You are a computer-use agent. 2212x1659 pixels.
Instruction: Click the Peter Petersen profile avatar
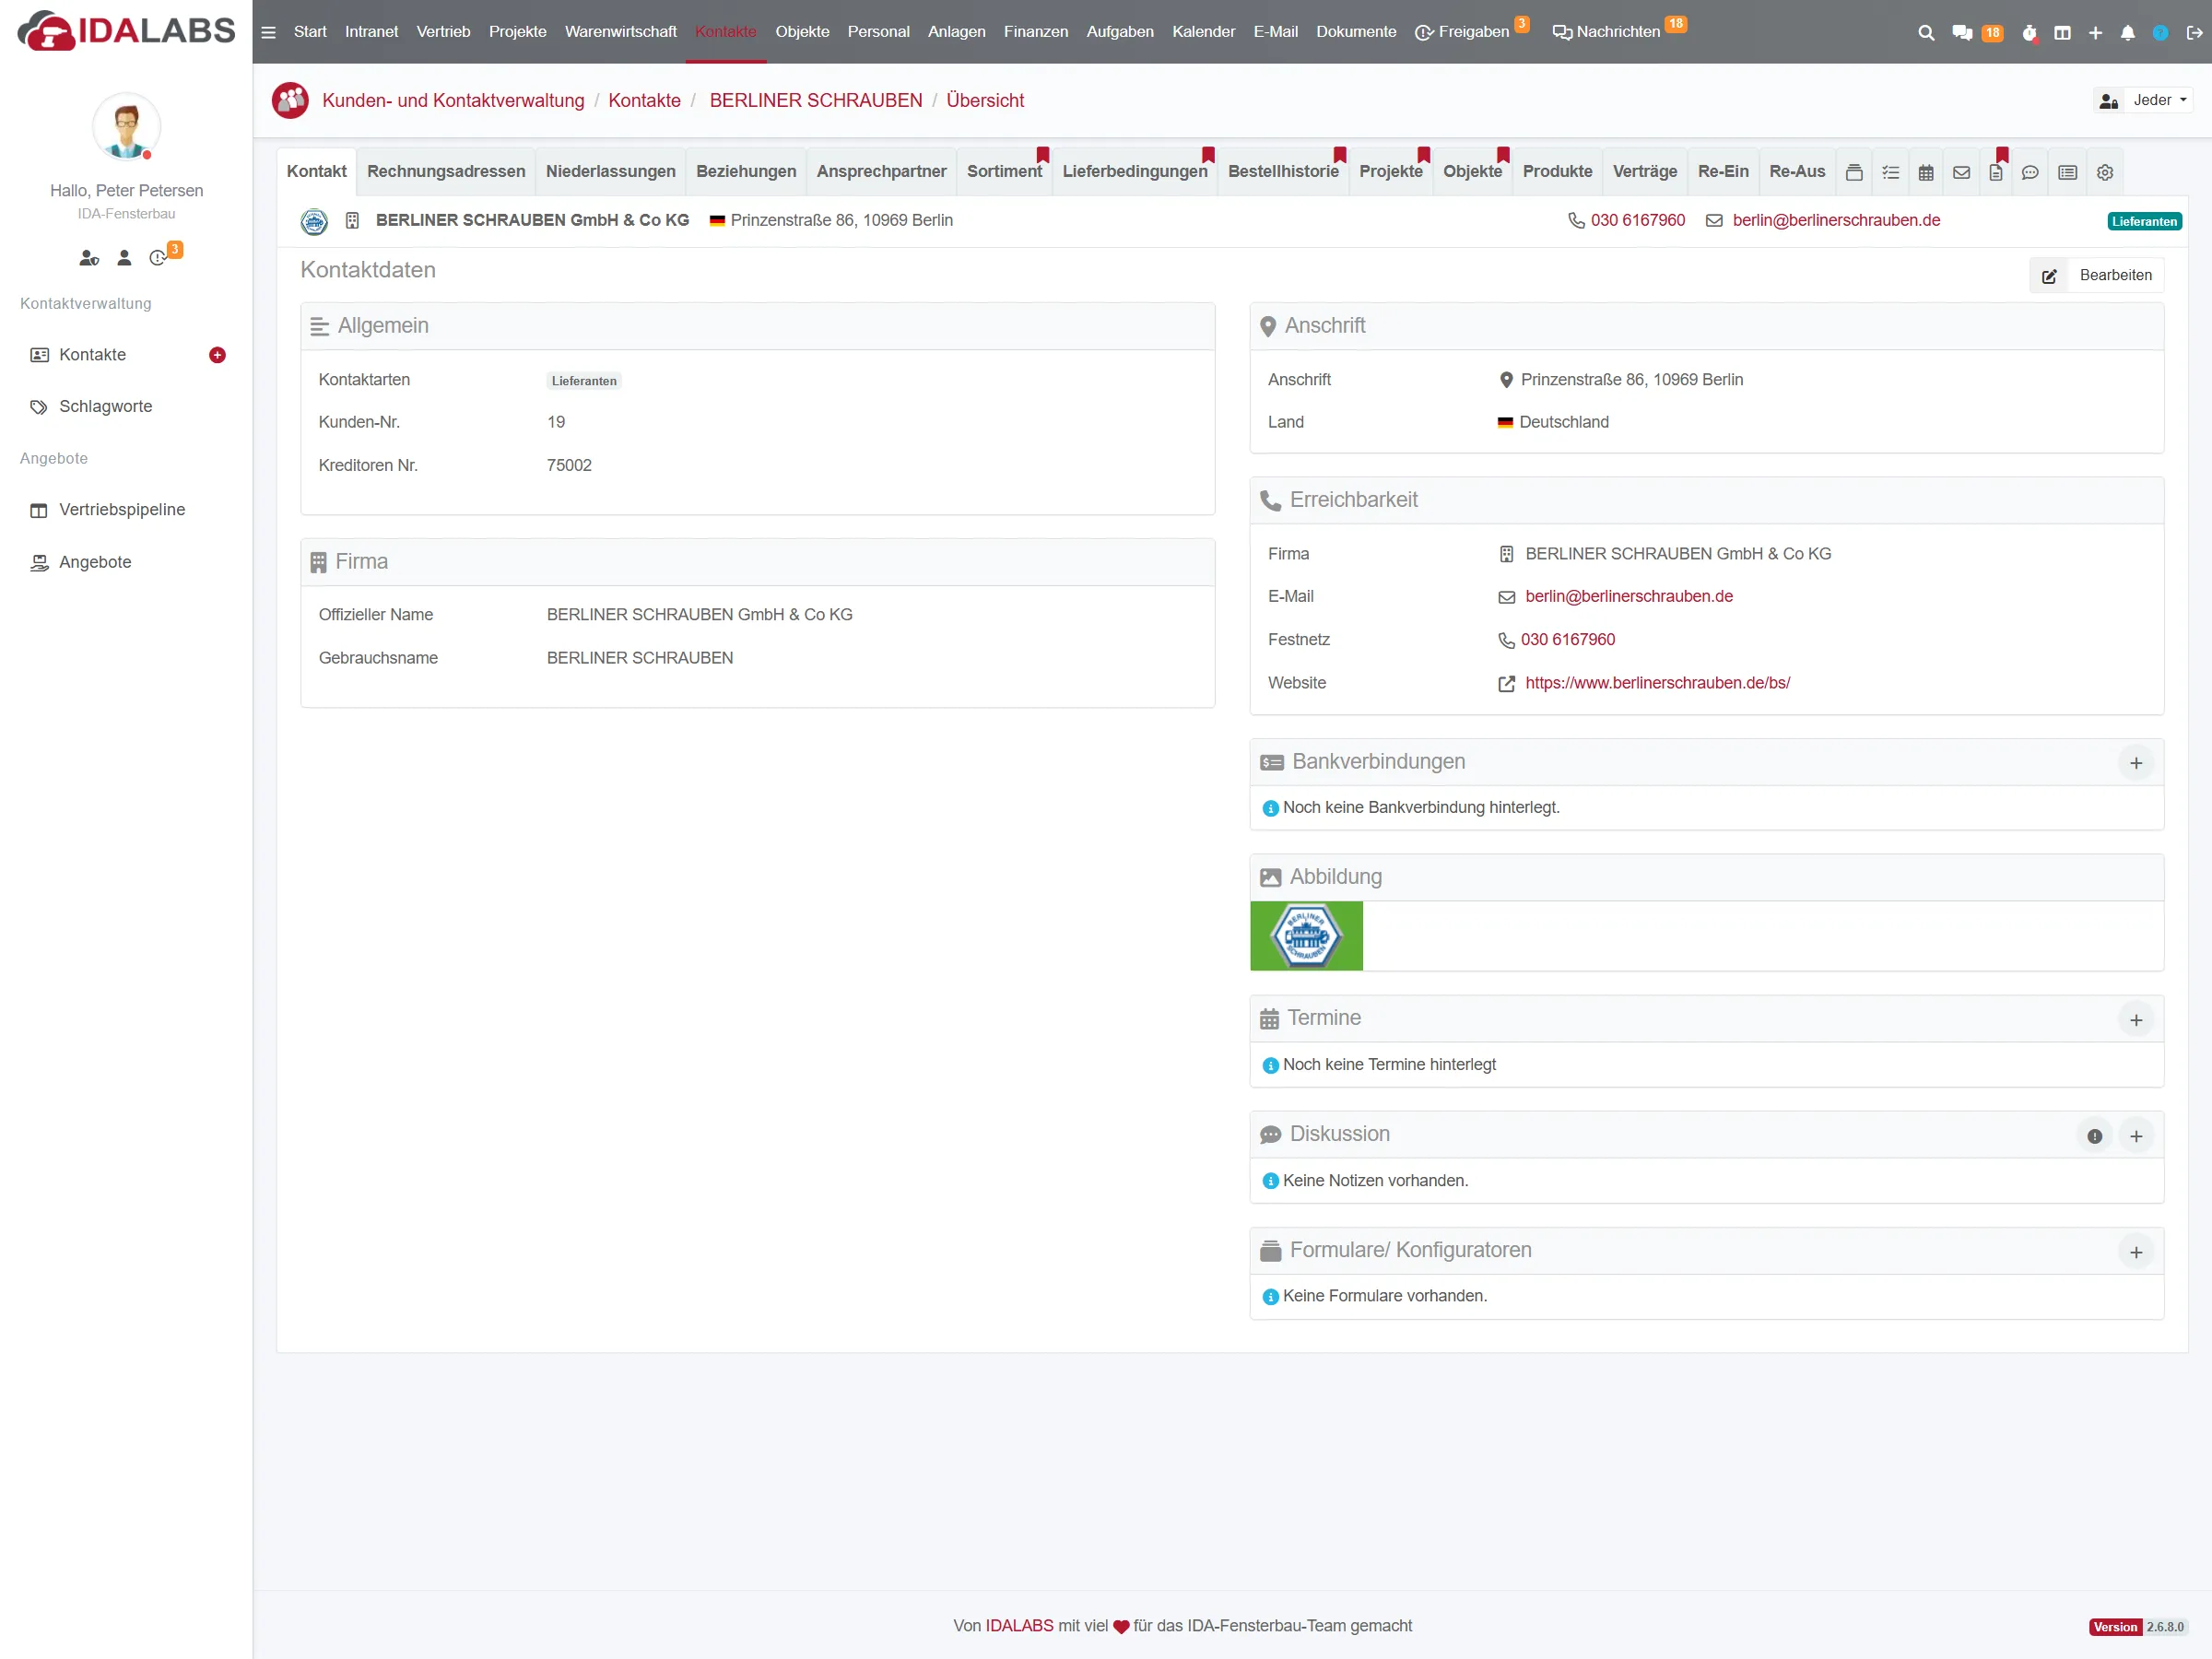(126, 127)
